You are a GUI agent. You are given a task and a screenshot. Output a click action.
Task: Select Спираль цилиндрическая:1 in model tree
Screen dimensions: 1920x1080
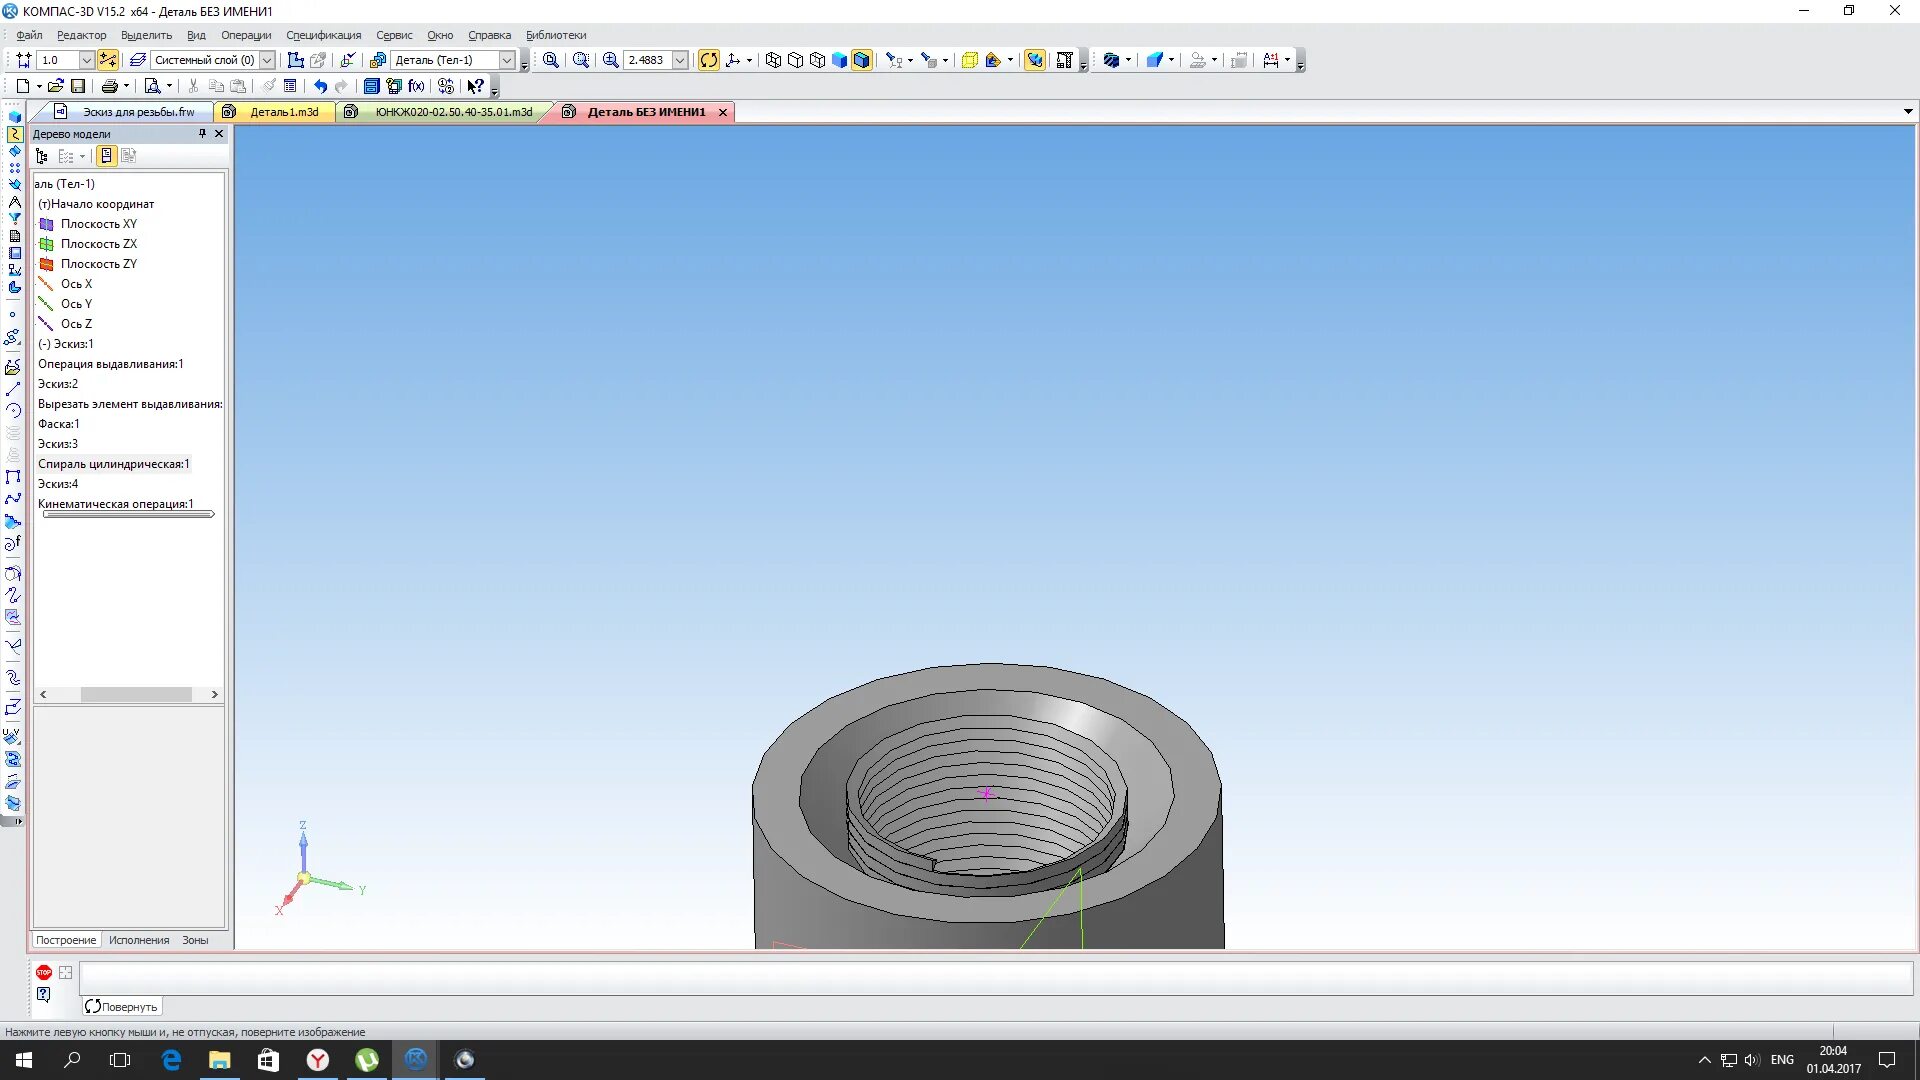(113, 464)
